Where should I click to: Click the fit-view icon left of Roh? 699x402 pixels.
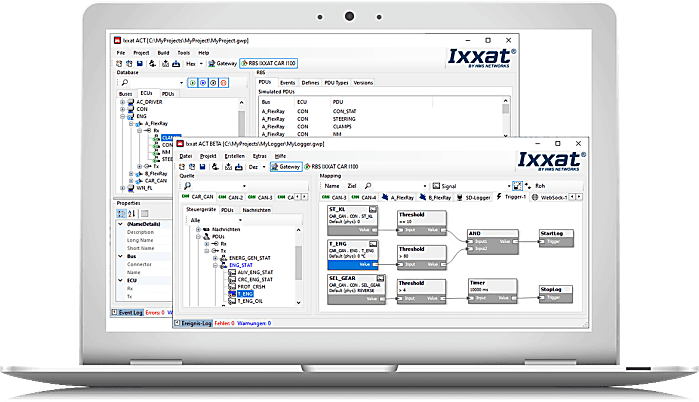point(517,186)
